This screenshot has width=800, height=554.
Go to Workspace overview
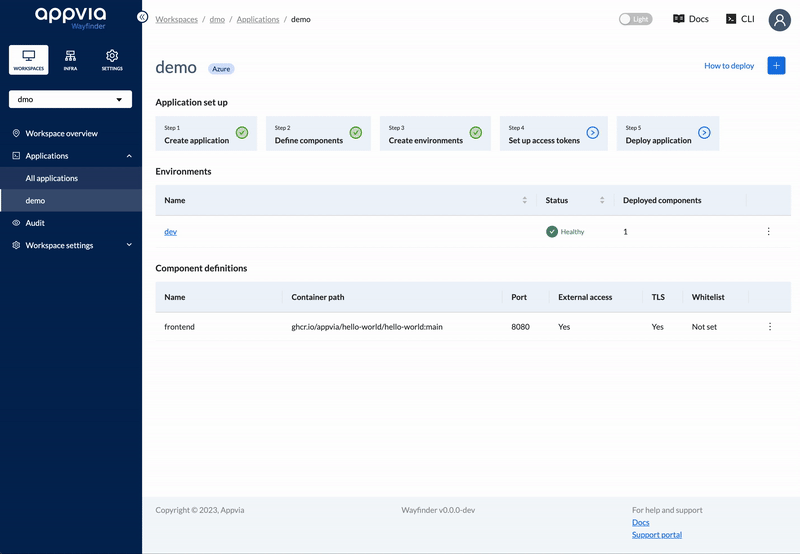coord(61,133)
